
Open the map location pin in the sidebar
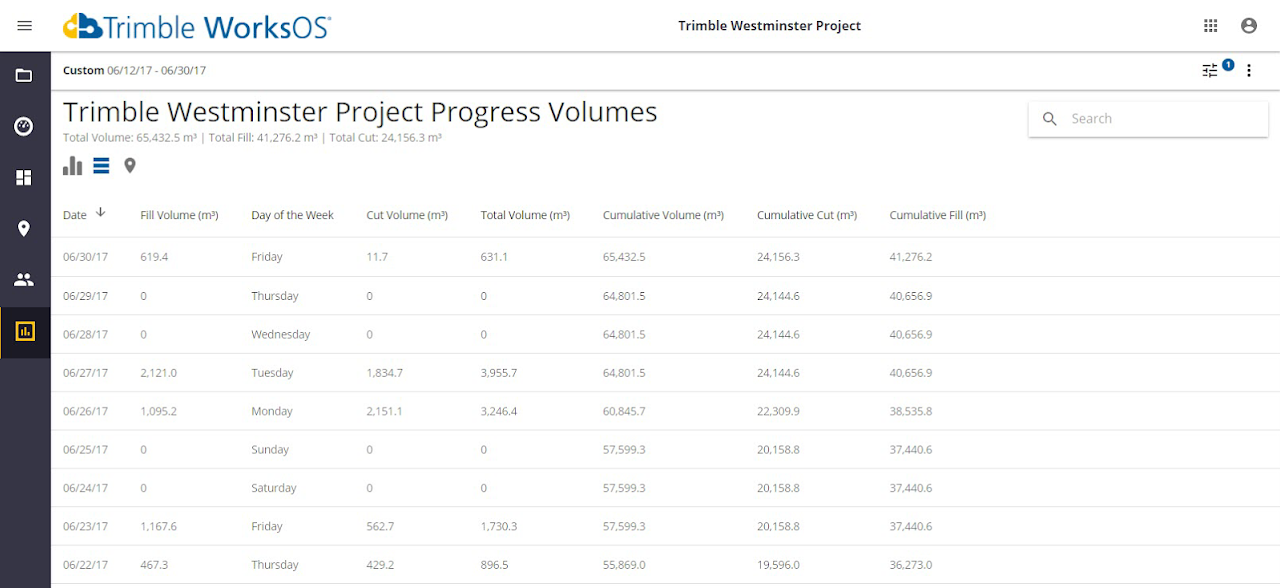(24, 229)
